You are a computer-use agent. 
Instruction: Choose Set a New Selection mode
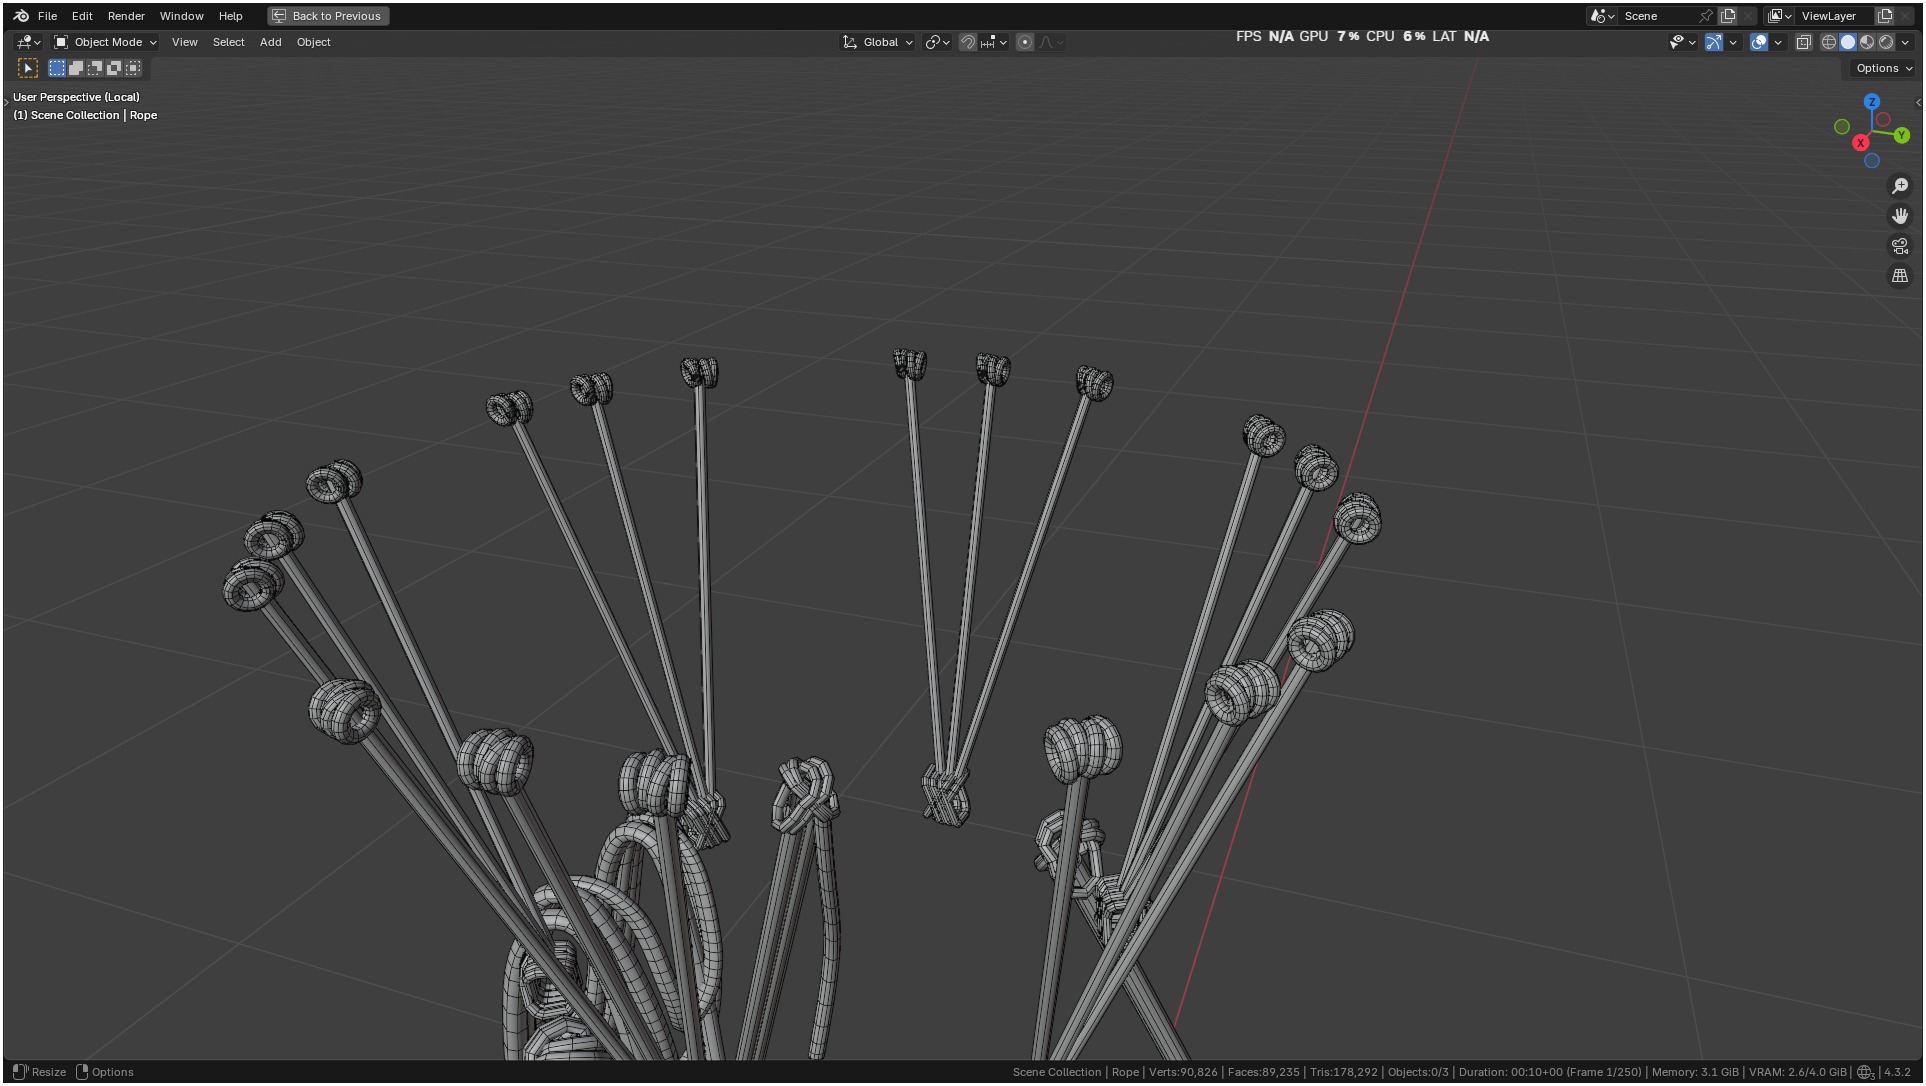[57, 68]
